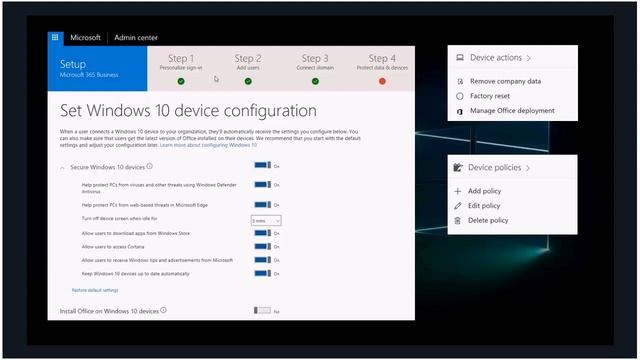Screen dimensions: 640x360
Task: Click the Edit policy pencil icon
Action: click(458, 206)
